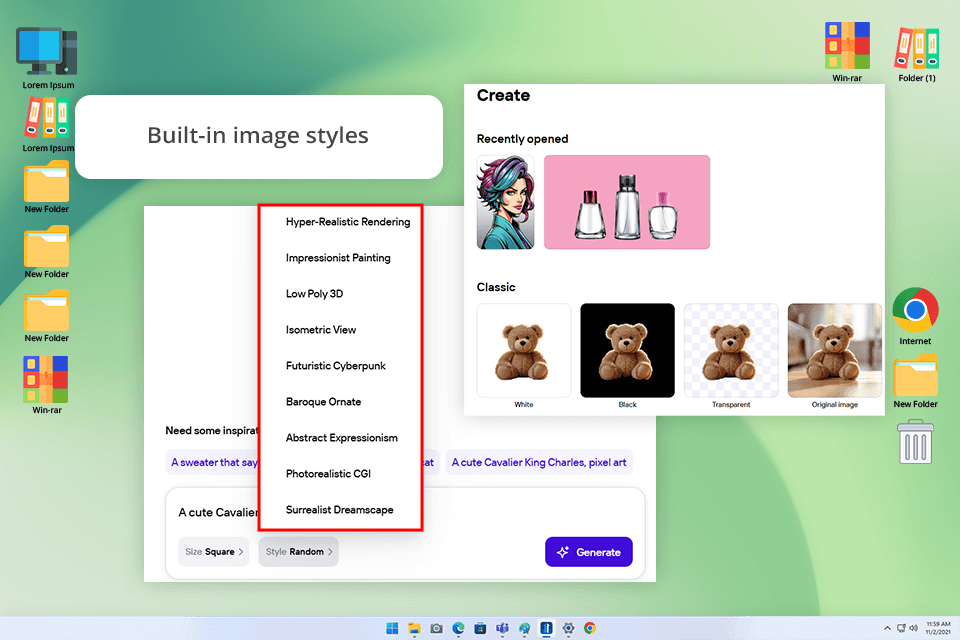The height and width of the screenshot is (640, 960).
Task: Launch Microsoft Edge from taskbar
Action: pyautogui.click(x=459, y=628)
